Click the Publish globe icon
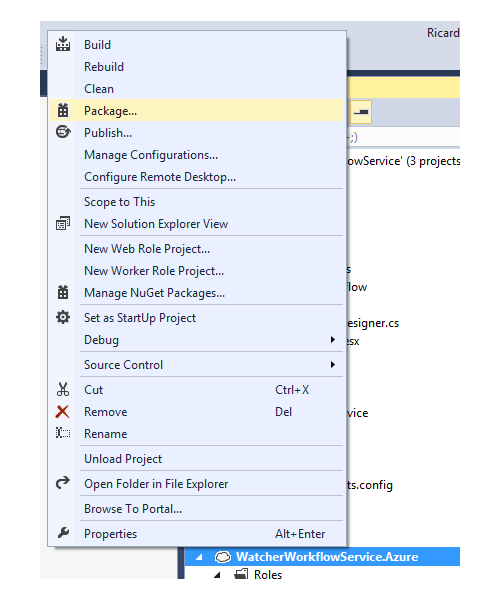This screenshot has width=500, height=600. [63, 132]
